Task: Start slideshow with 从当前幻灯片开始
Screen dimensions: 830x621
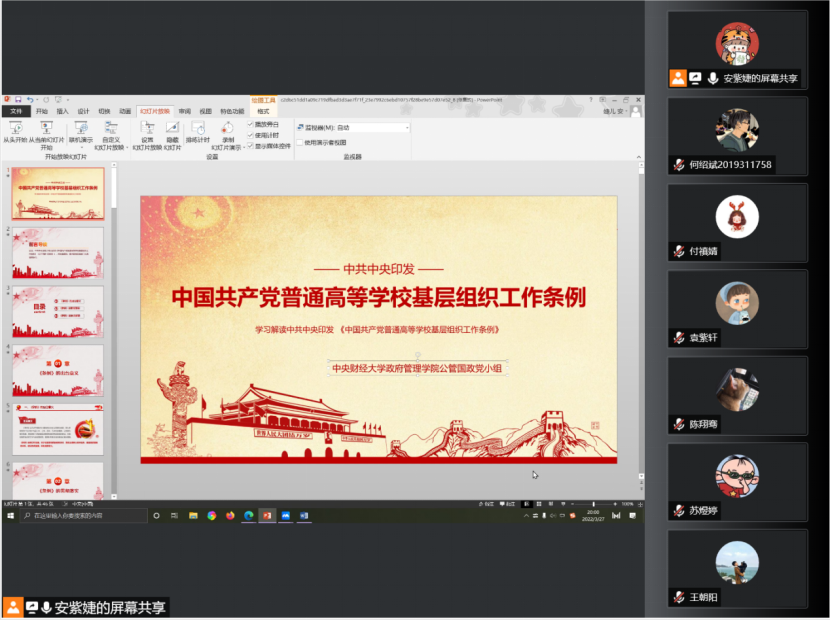Action: pyautogui.click(x=46, y=129)
